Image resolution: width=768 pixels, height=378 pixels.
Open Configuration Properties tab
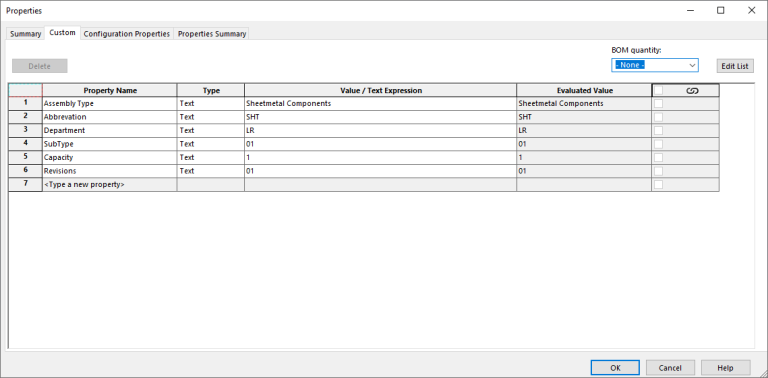pyautogui.click(x=127, y=34)
